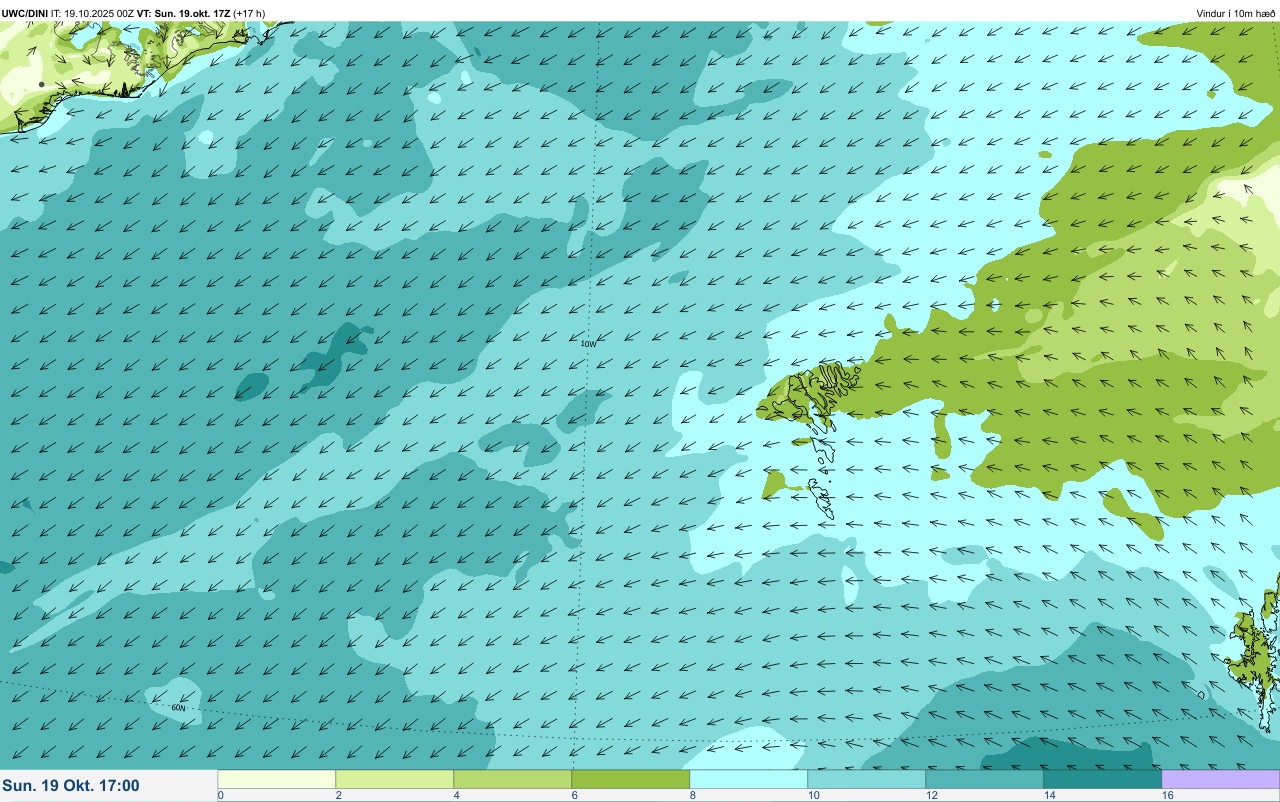This screenshot has width=1280, height=802.
Task: Click the legend value '16'
Action: pyautogui.click(x=1168, y=795)
